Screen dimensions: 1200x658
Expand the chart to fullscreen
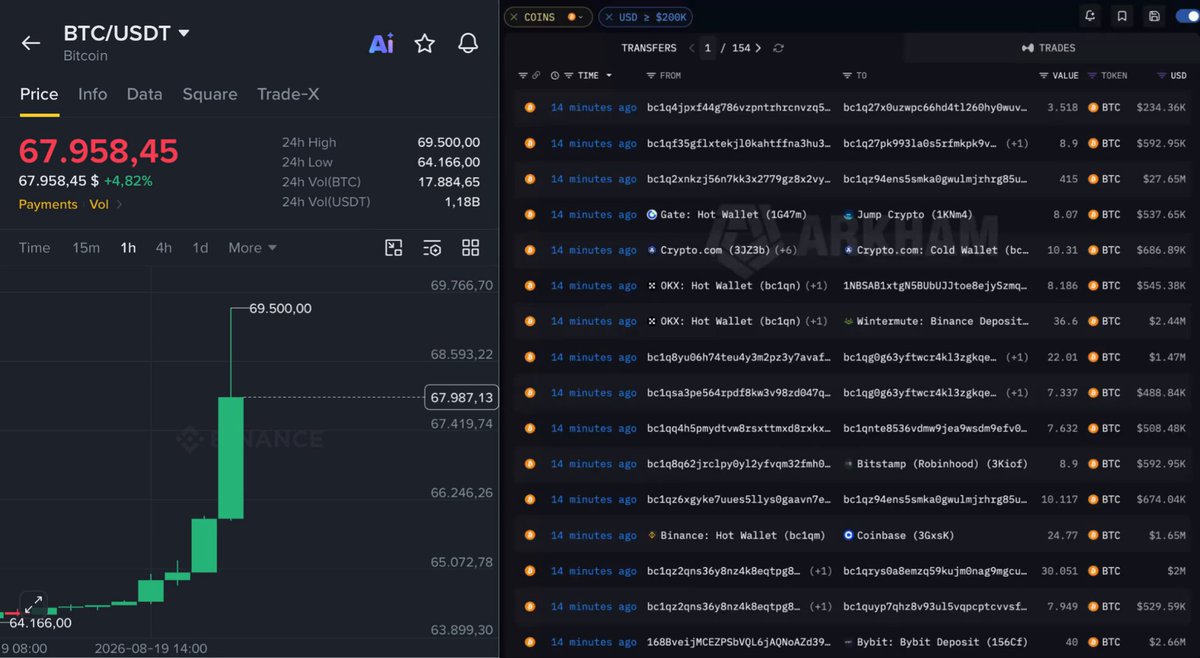point(33,605)
